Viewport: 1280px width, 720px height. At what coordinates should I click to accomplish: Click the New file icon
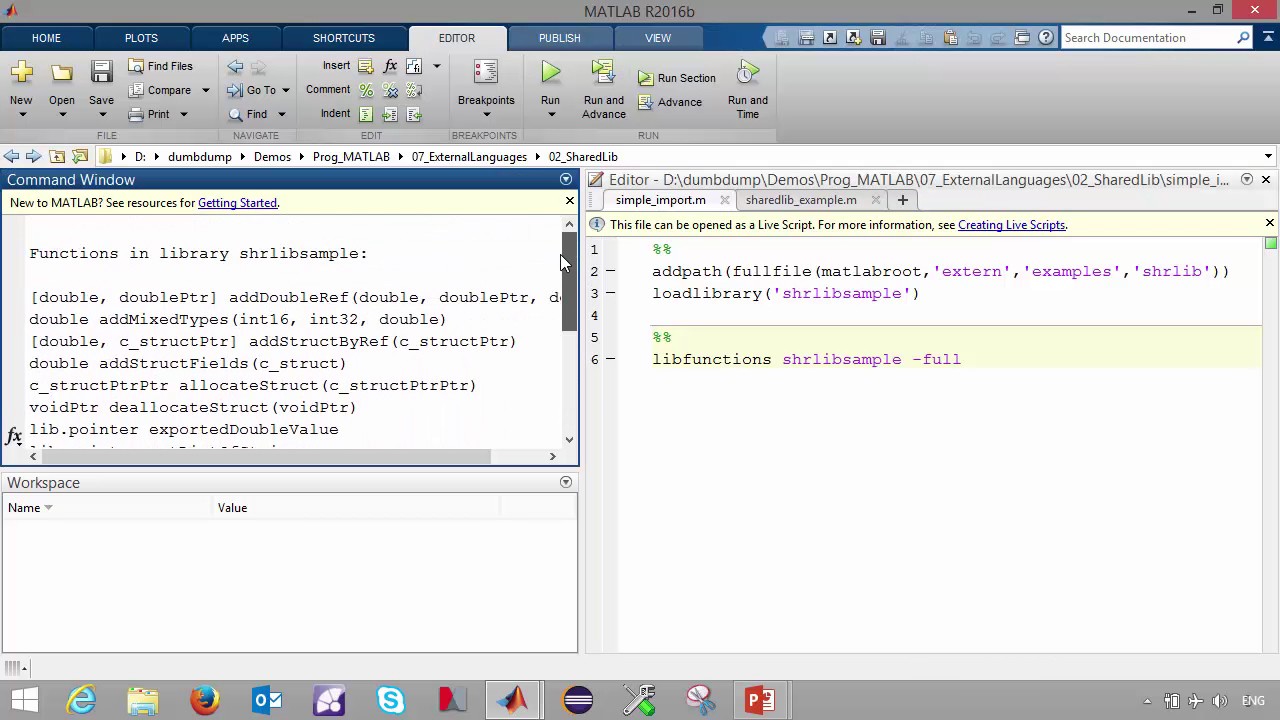tap(21, 72)
